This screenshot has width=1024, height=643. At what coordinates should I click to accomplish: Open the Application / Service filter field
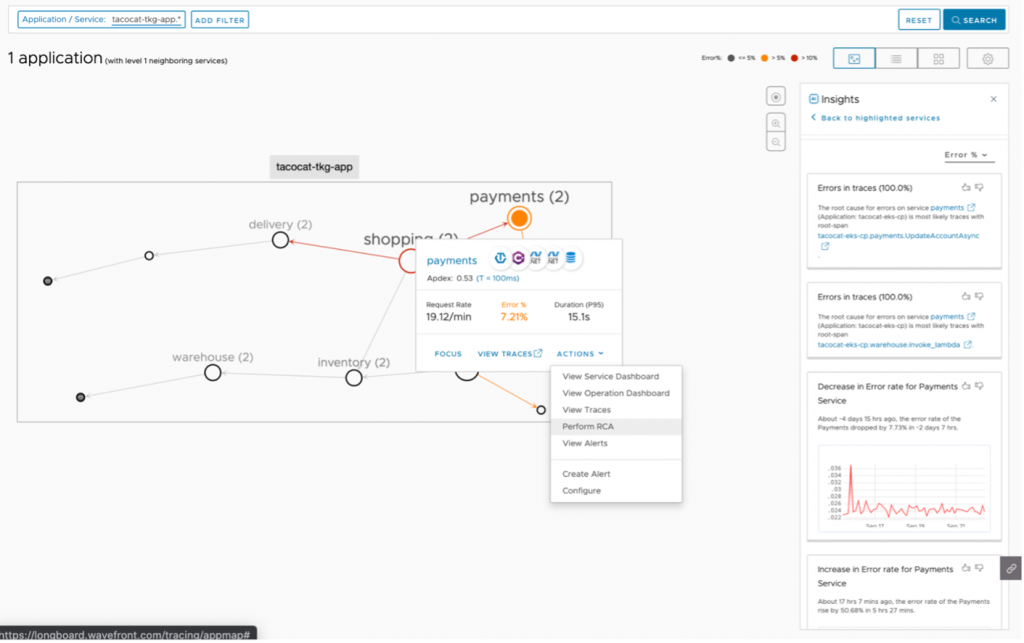pyautogui.click(x=101, y=19)
